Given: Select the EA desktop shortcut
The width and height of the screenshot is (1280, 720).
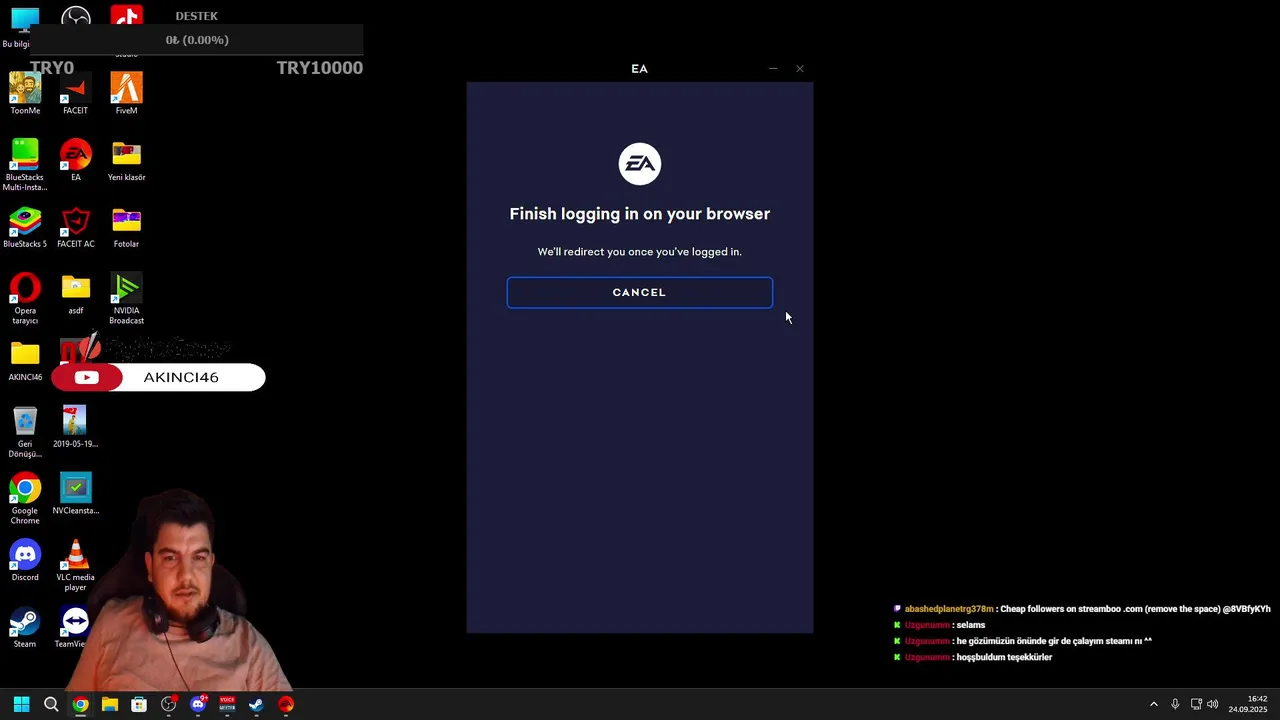Looking at the screenshot, I should [x=75, y=161].
